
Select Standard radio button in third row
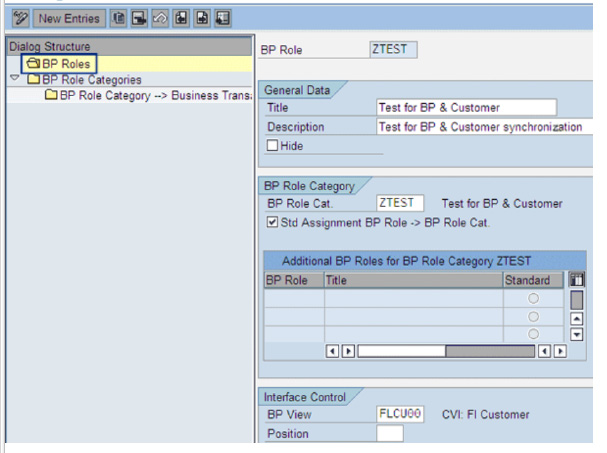(533, 334)
